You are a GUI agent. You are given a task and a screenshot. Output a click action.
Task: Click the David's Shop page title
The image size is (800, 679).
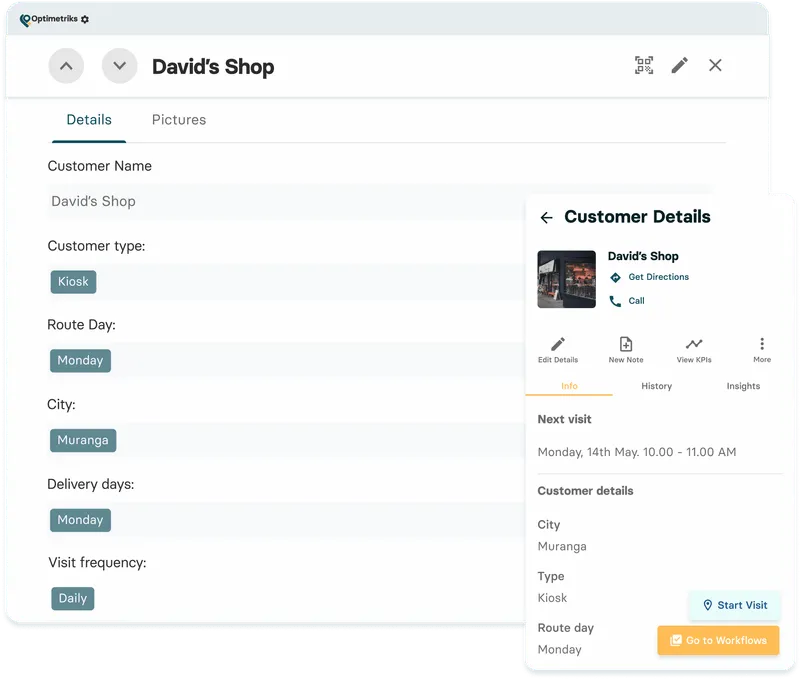pos(213,67)
